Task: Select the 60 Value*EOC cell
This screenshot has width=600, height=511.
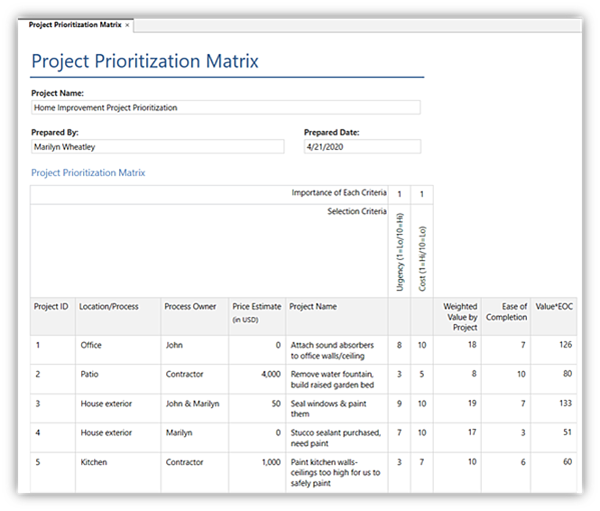Action: click(x=554, y=473)
